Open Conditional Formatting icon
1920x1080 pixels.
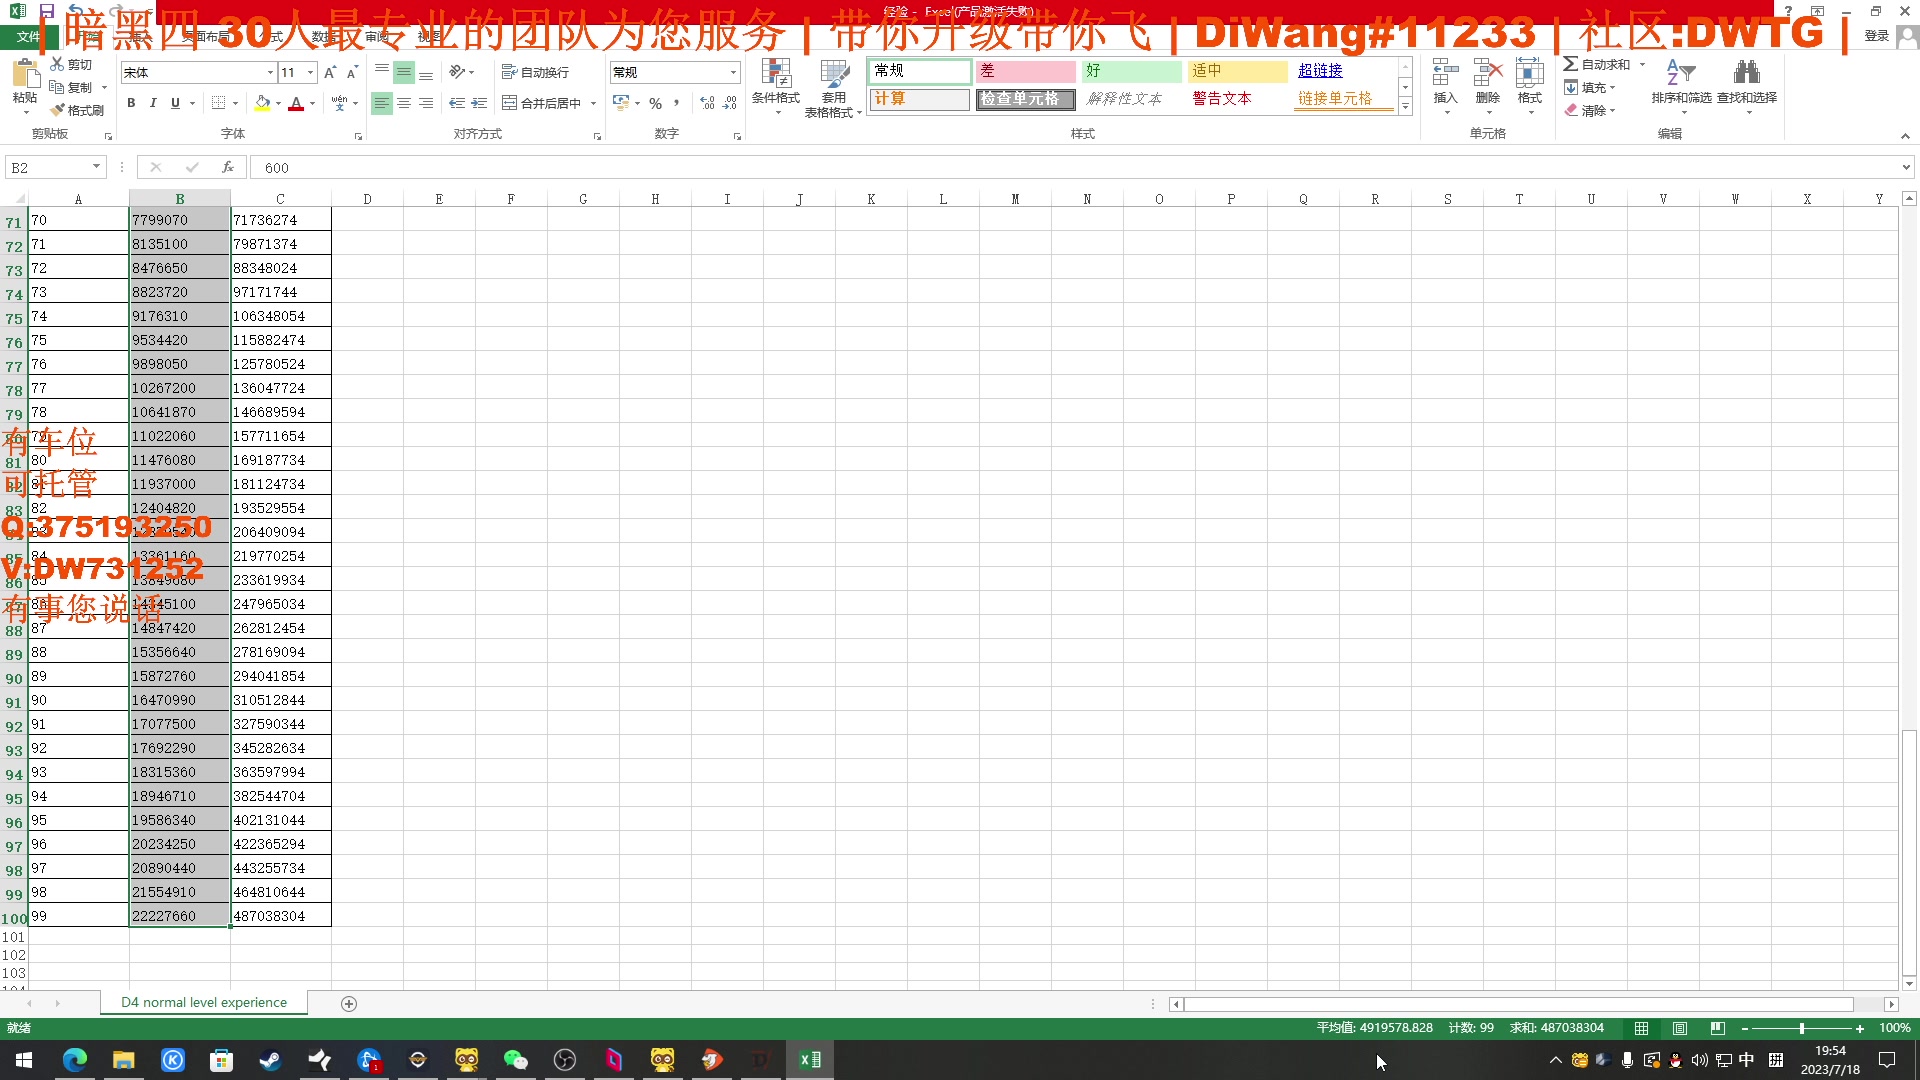[x=775, y=75]
